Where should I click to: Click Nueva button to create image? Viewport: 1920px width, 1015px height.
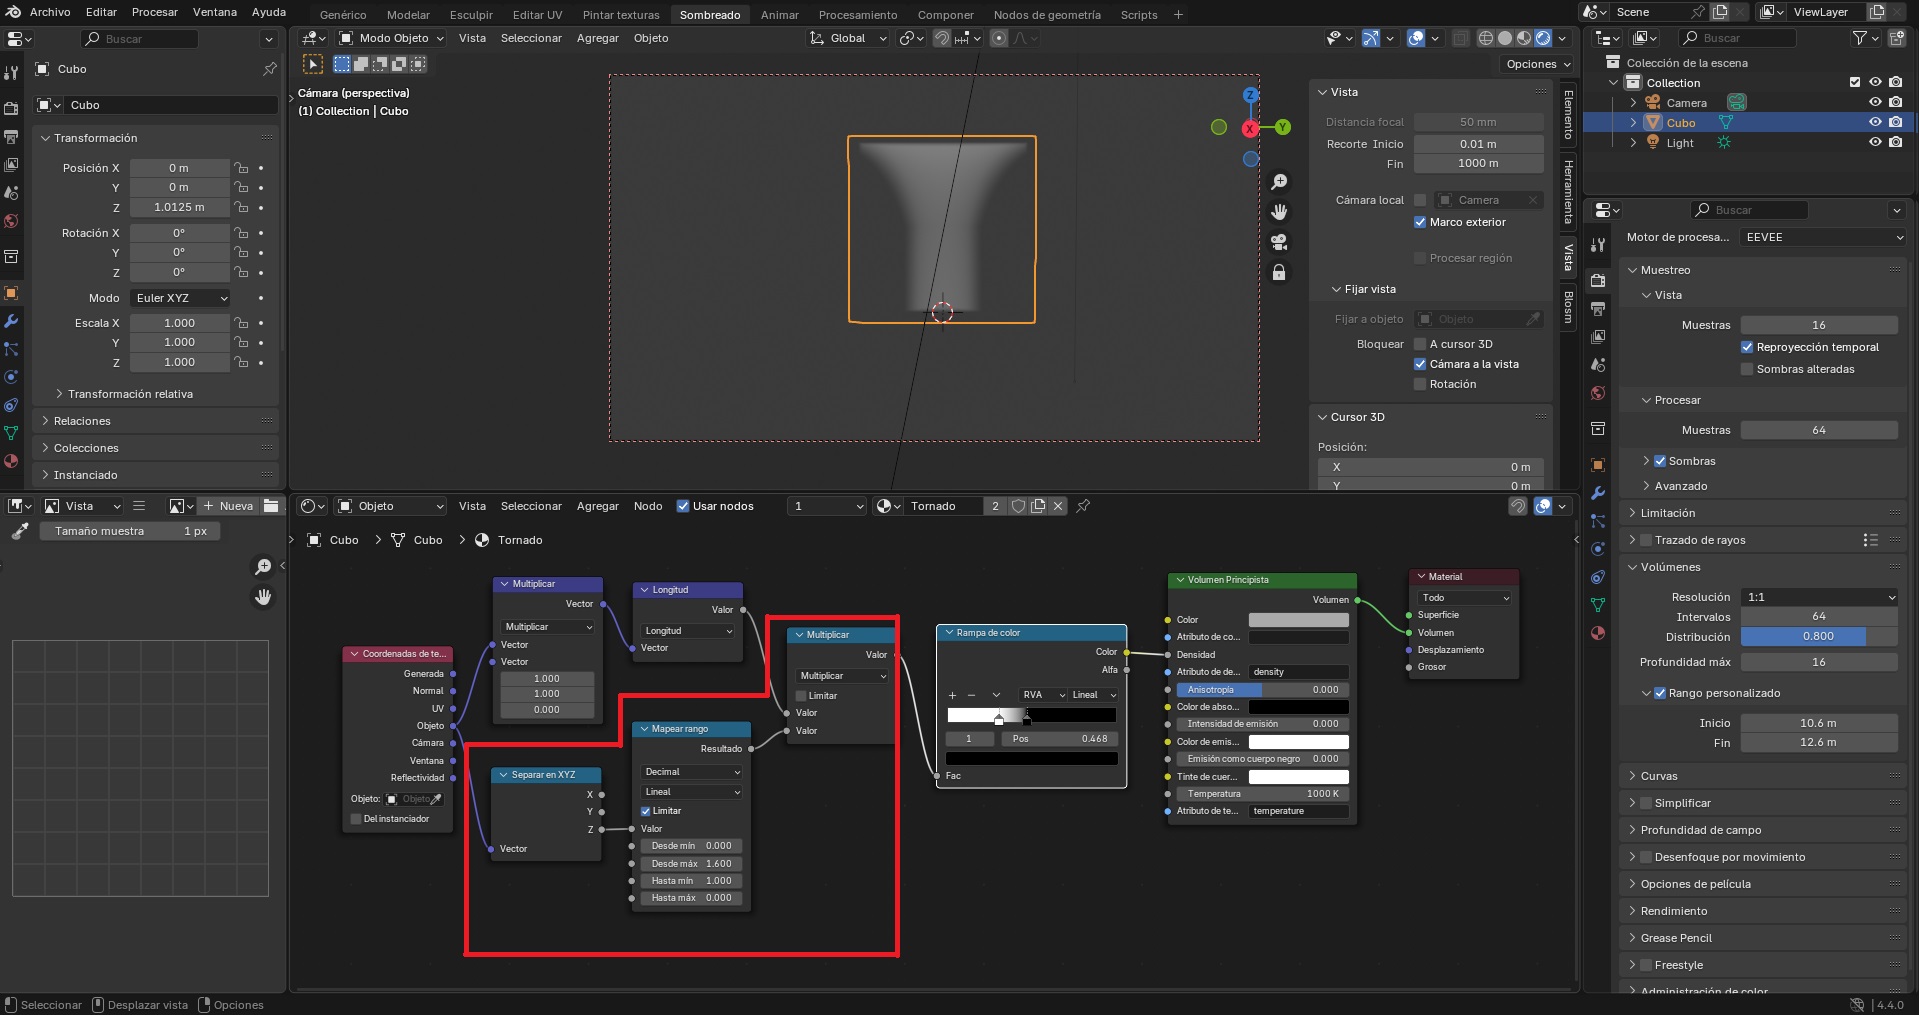pos(228,506)
